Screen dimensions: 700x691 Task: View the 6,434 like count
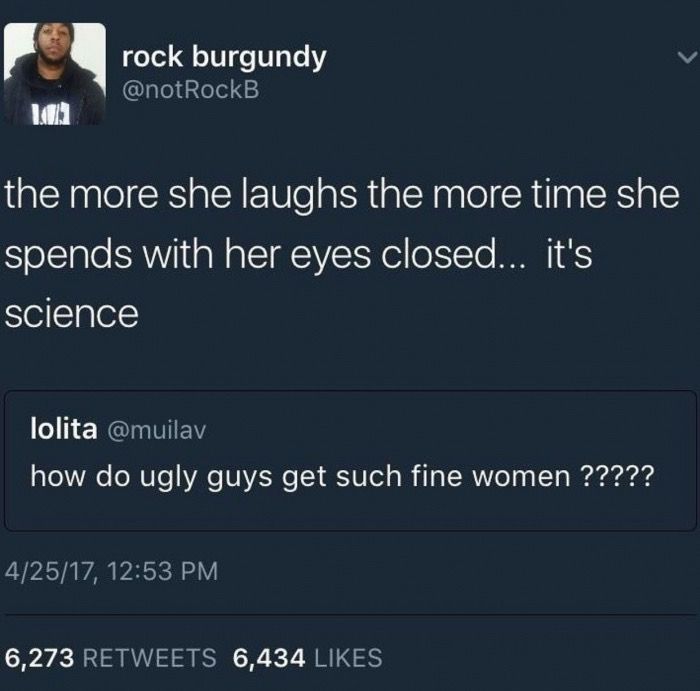click(269, 658)
